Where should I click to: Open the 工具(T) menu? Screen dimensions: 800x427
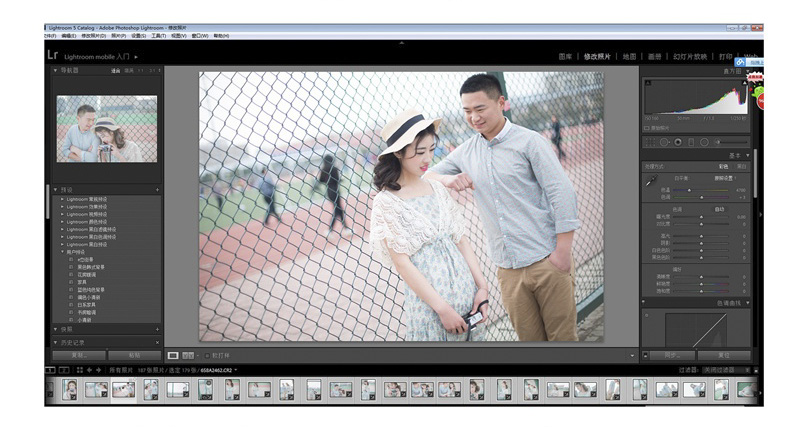(159, 36)
